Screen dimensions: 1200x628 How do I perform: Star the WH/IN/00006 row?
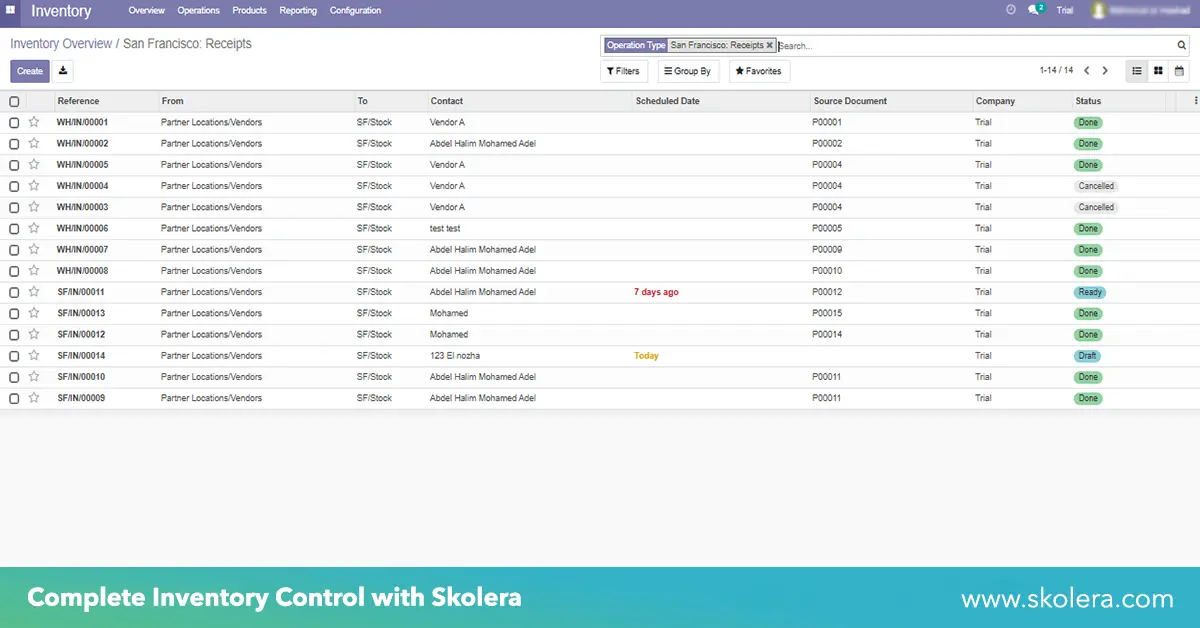(34, 228)
